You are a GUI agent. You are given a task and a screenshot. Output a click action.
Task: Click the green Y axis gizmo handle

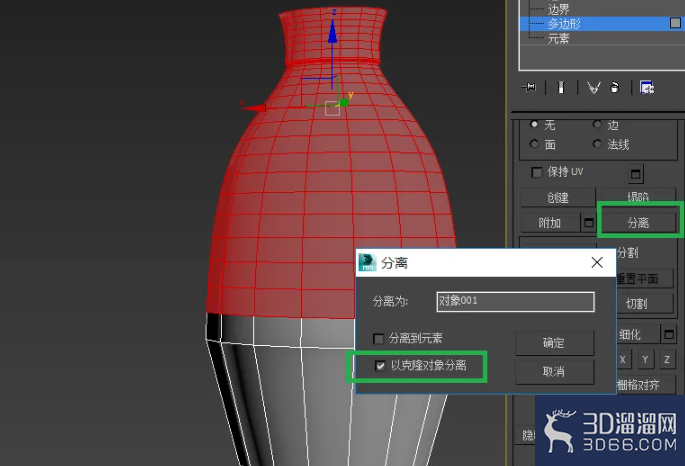pyautogui.click(x=344, y=102)
